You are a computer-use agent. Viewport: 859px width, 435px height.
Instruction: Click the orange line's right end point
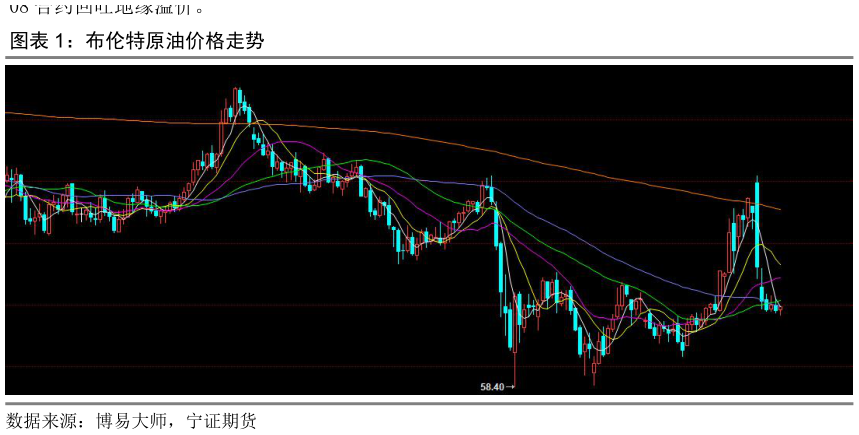(x=780, y=210)
